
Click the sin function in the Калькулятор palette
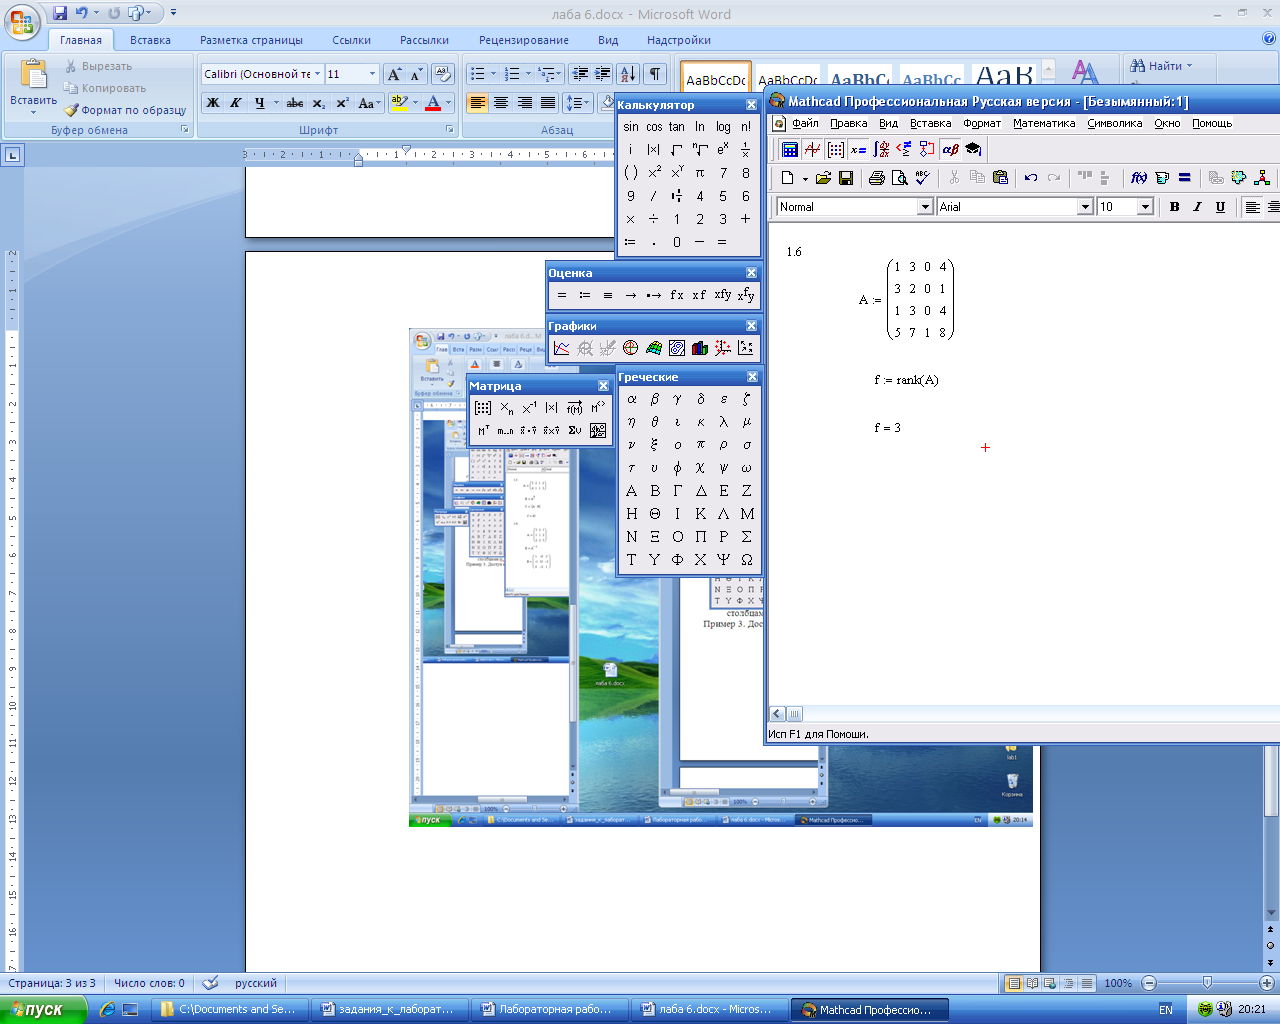click(x=631, y=127)
